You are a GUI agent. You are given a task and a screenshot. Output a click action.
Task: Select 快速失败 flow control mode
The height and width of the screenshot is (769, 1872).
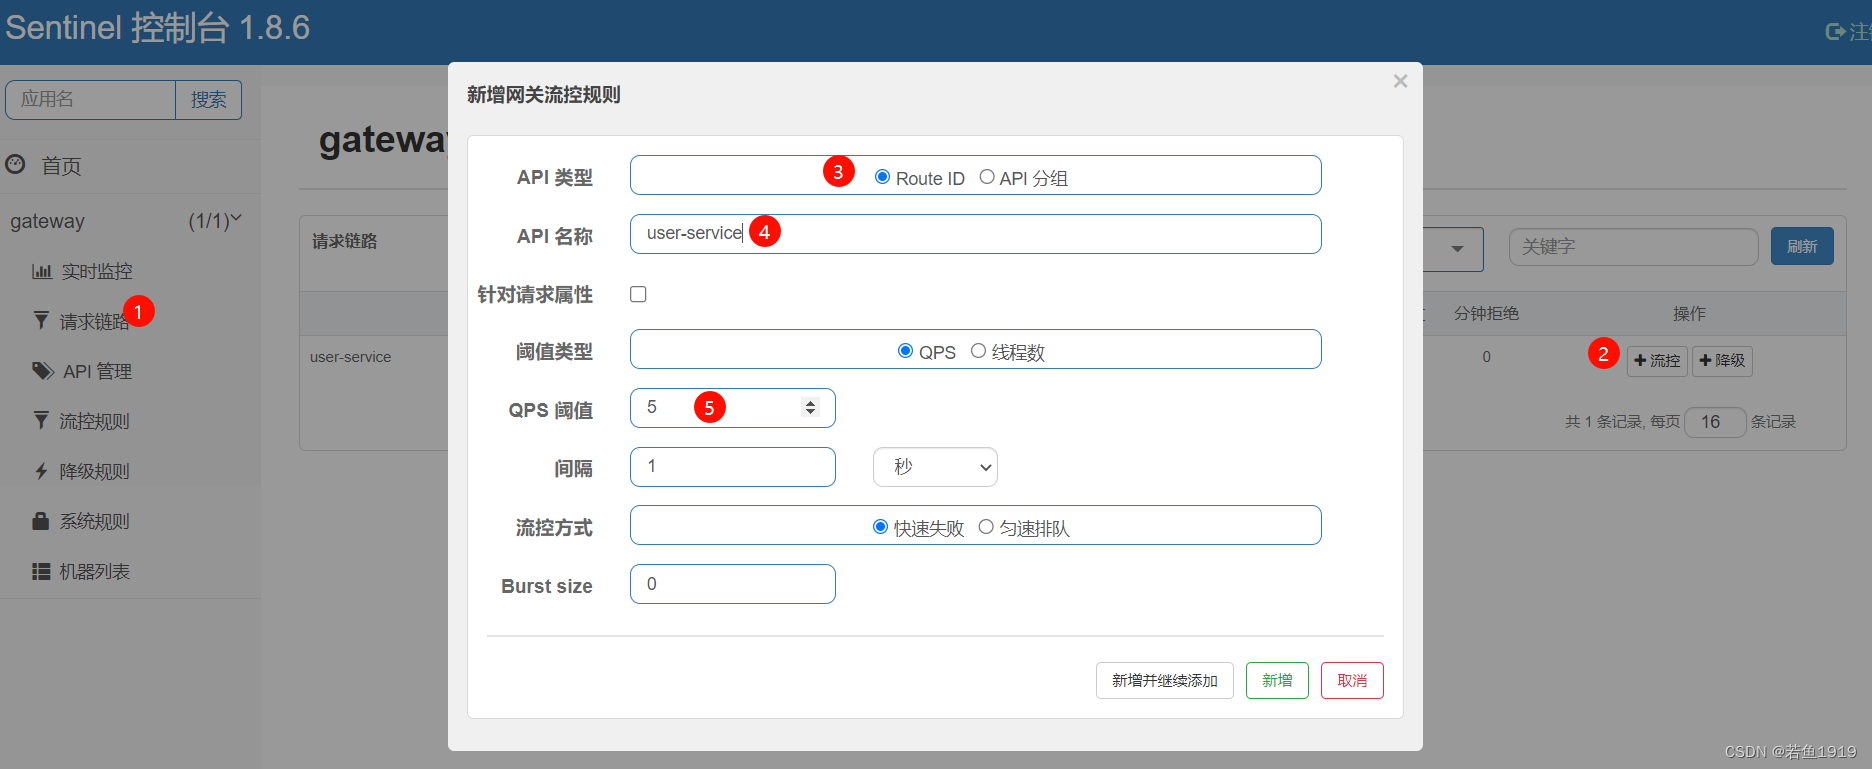tap(880, 527)
